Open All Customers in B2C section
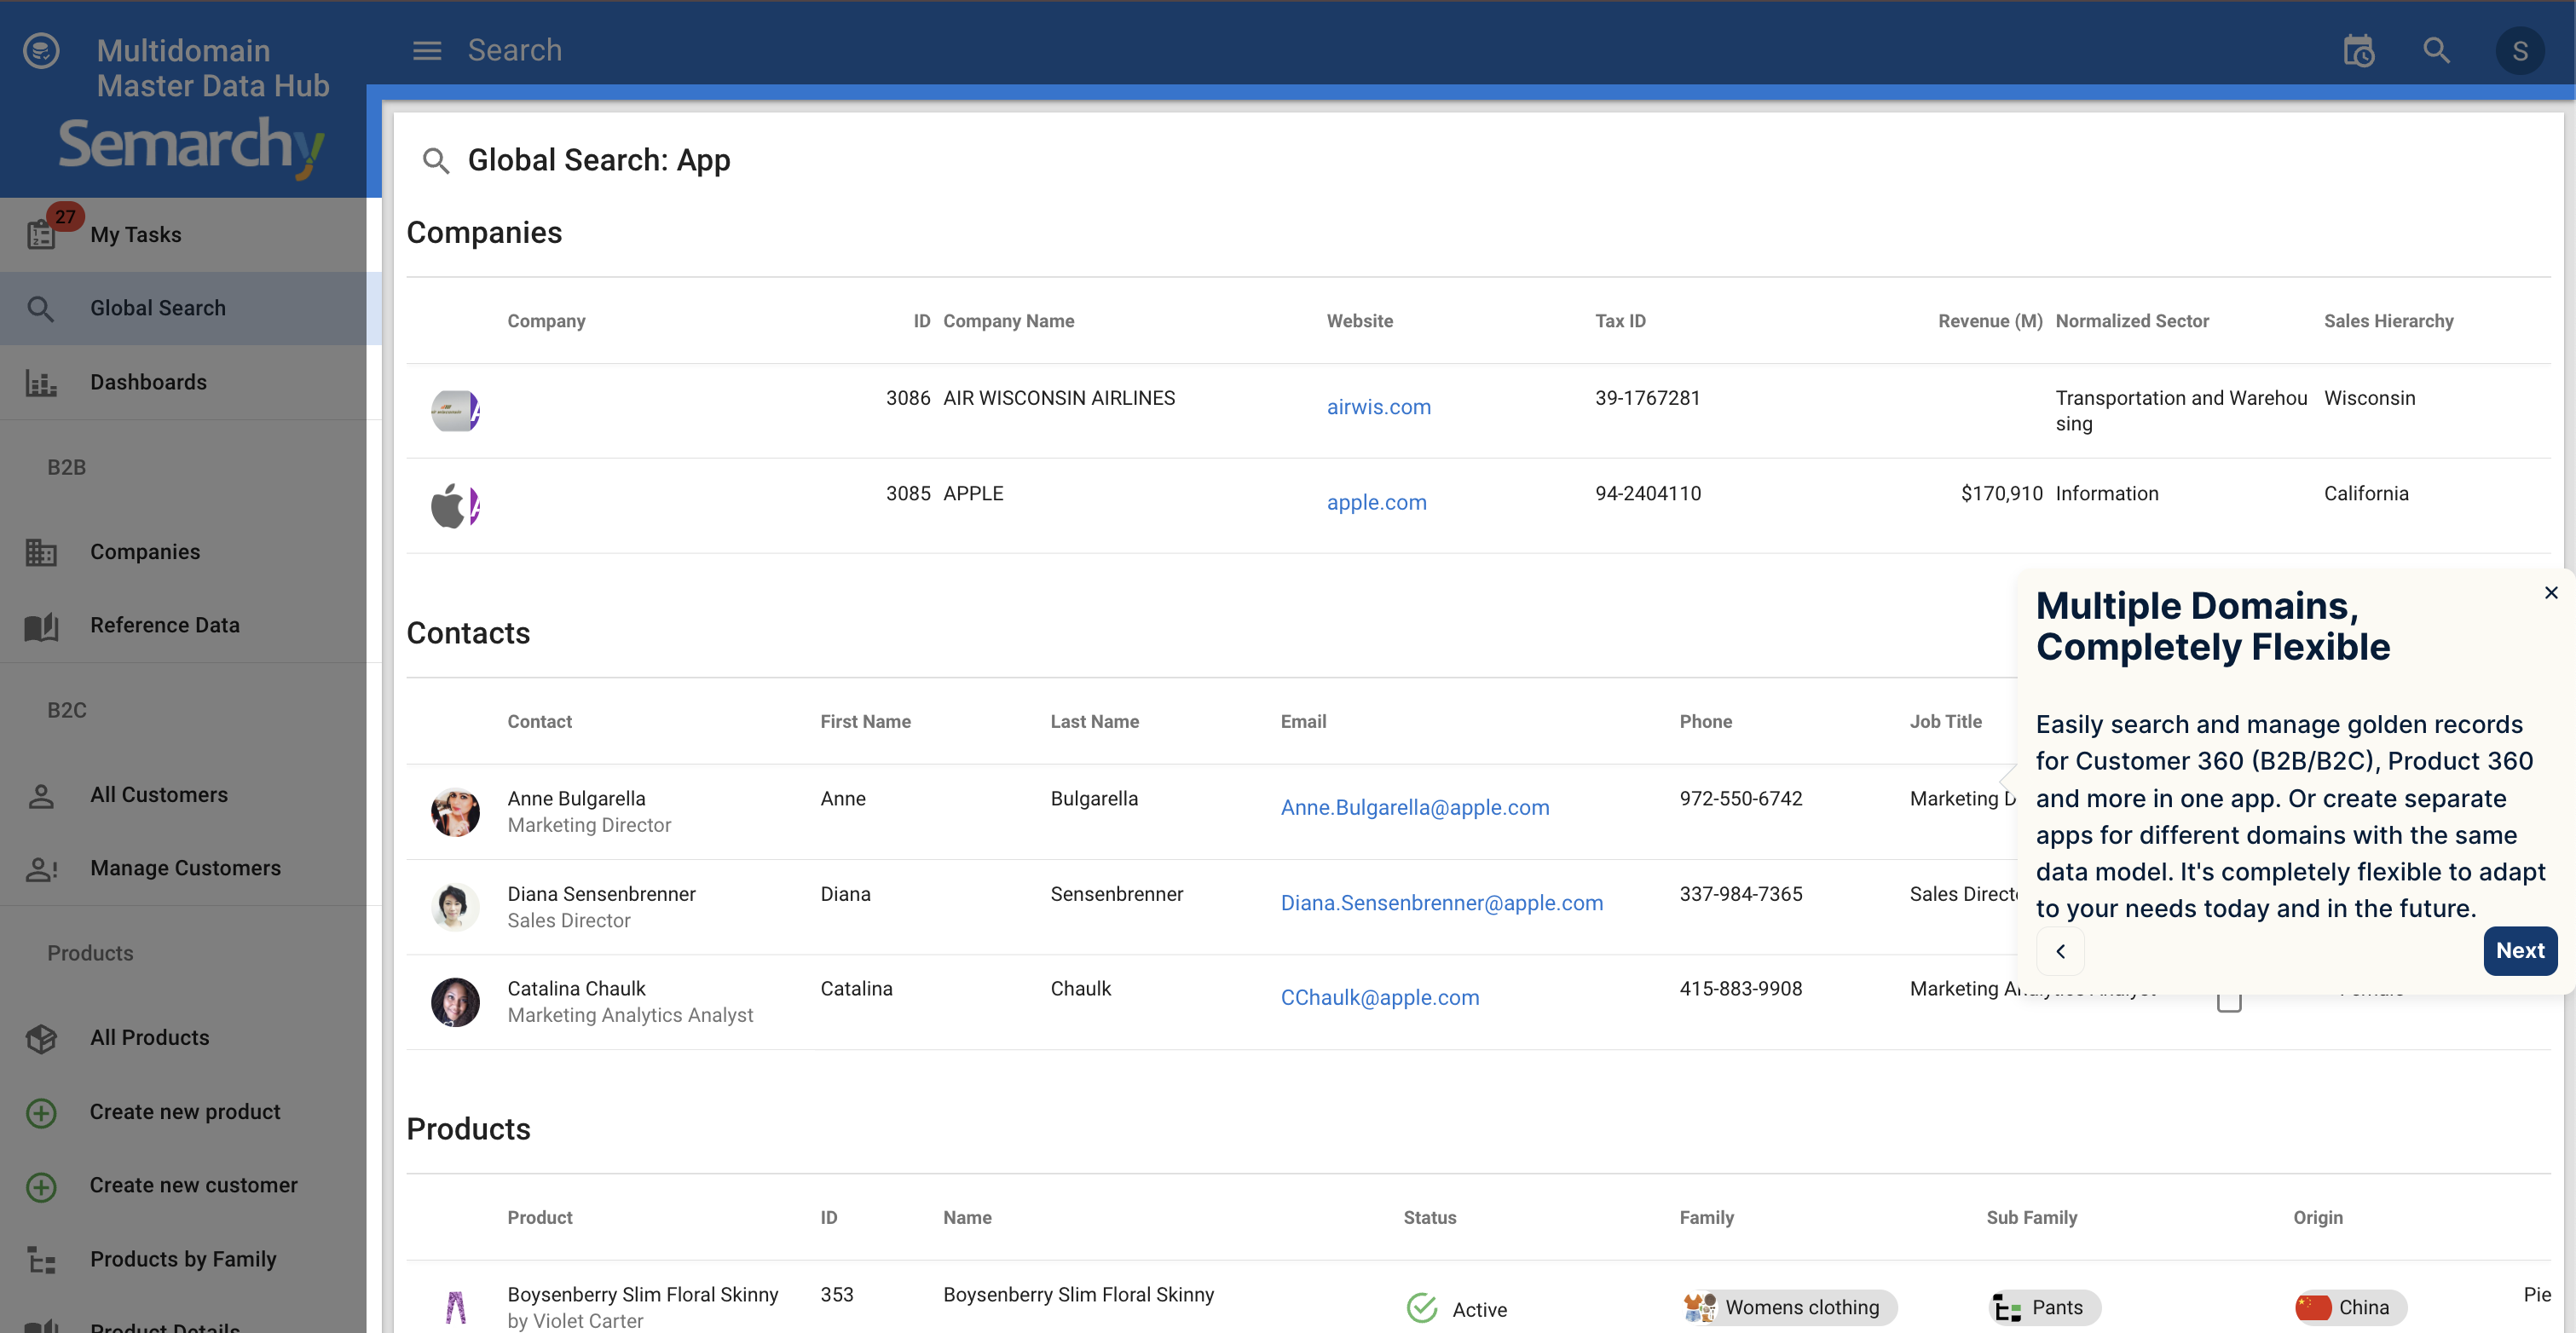 [x=159, y=795]
